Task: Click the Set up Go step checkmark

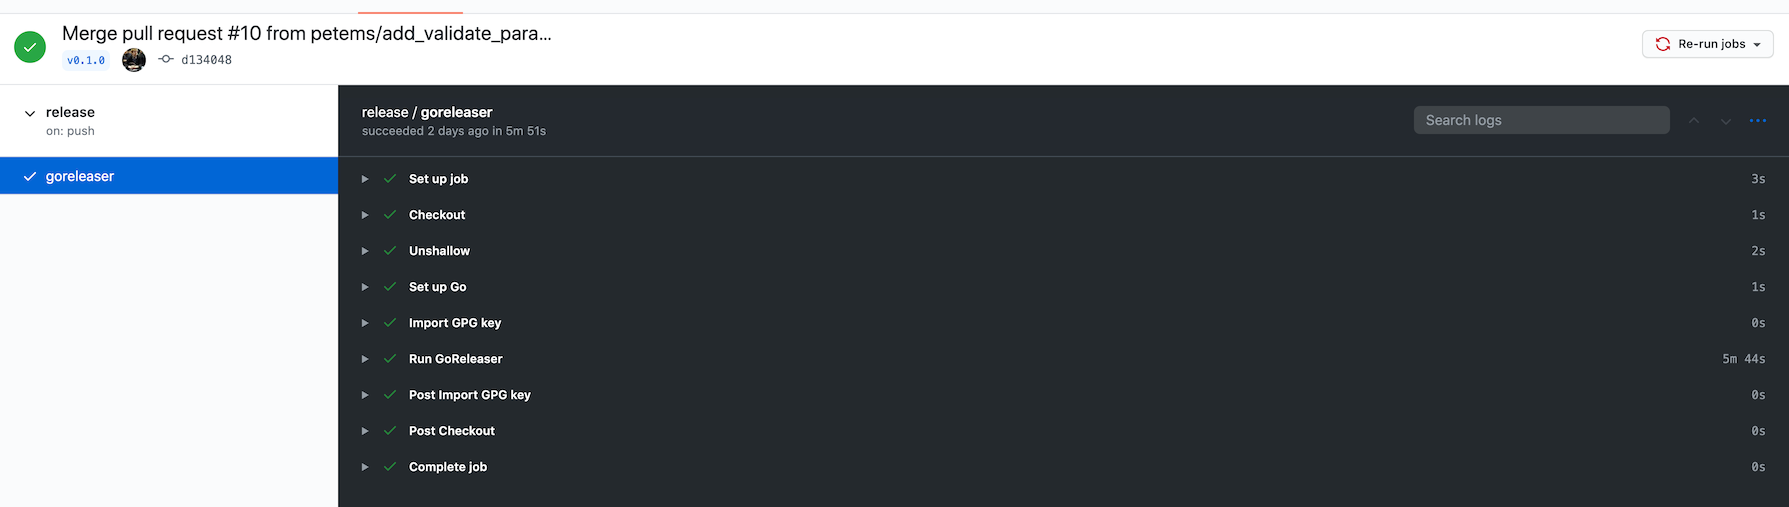Action: pyautogui.click(x=390, y=287)
